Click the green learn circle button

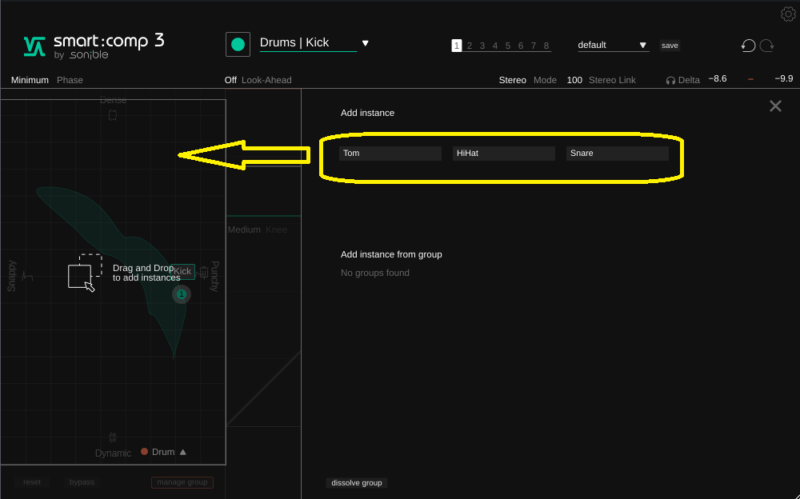(x=238, y=44)
